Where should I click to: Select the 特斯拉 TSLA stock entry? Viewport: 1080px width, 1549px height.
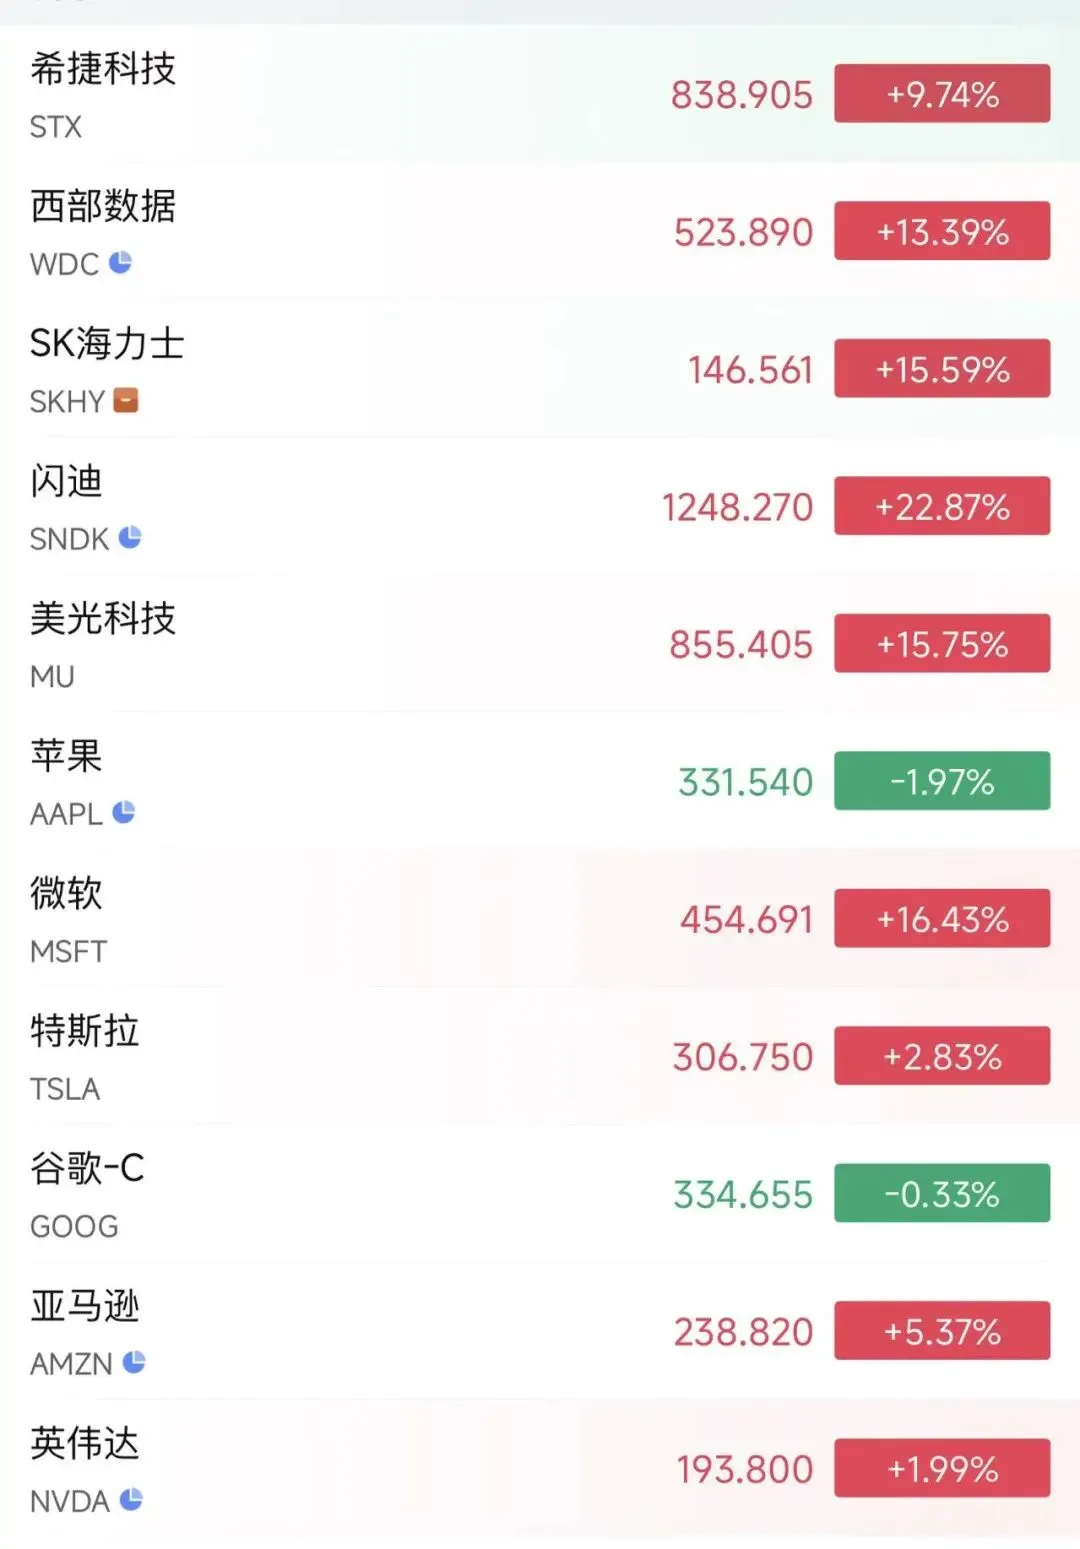click(540, 1056)
